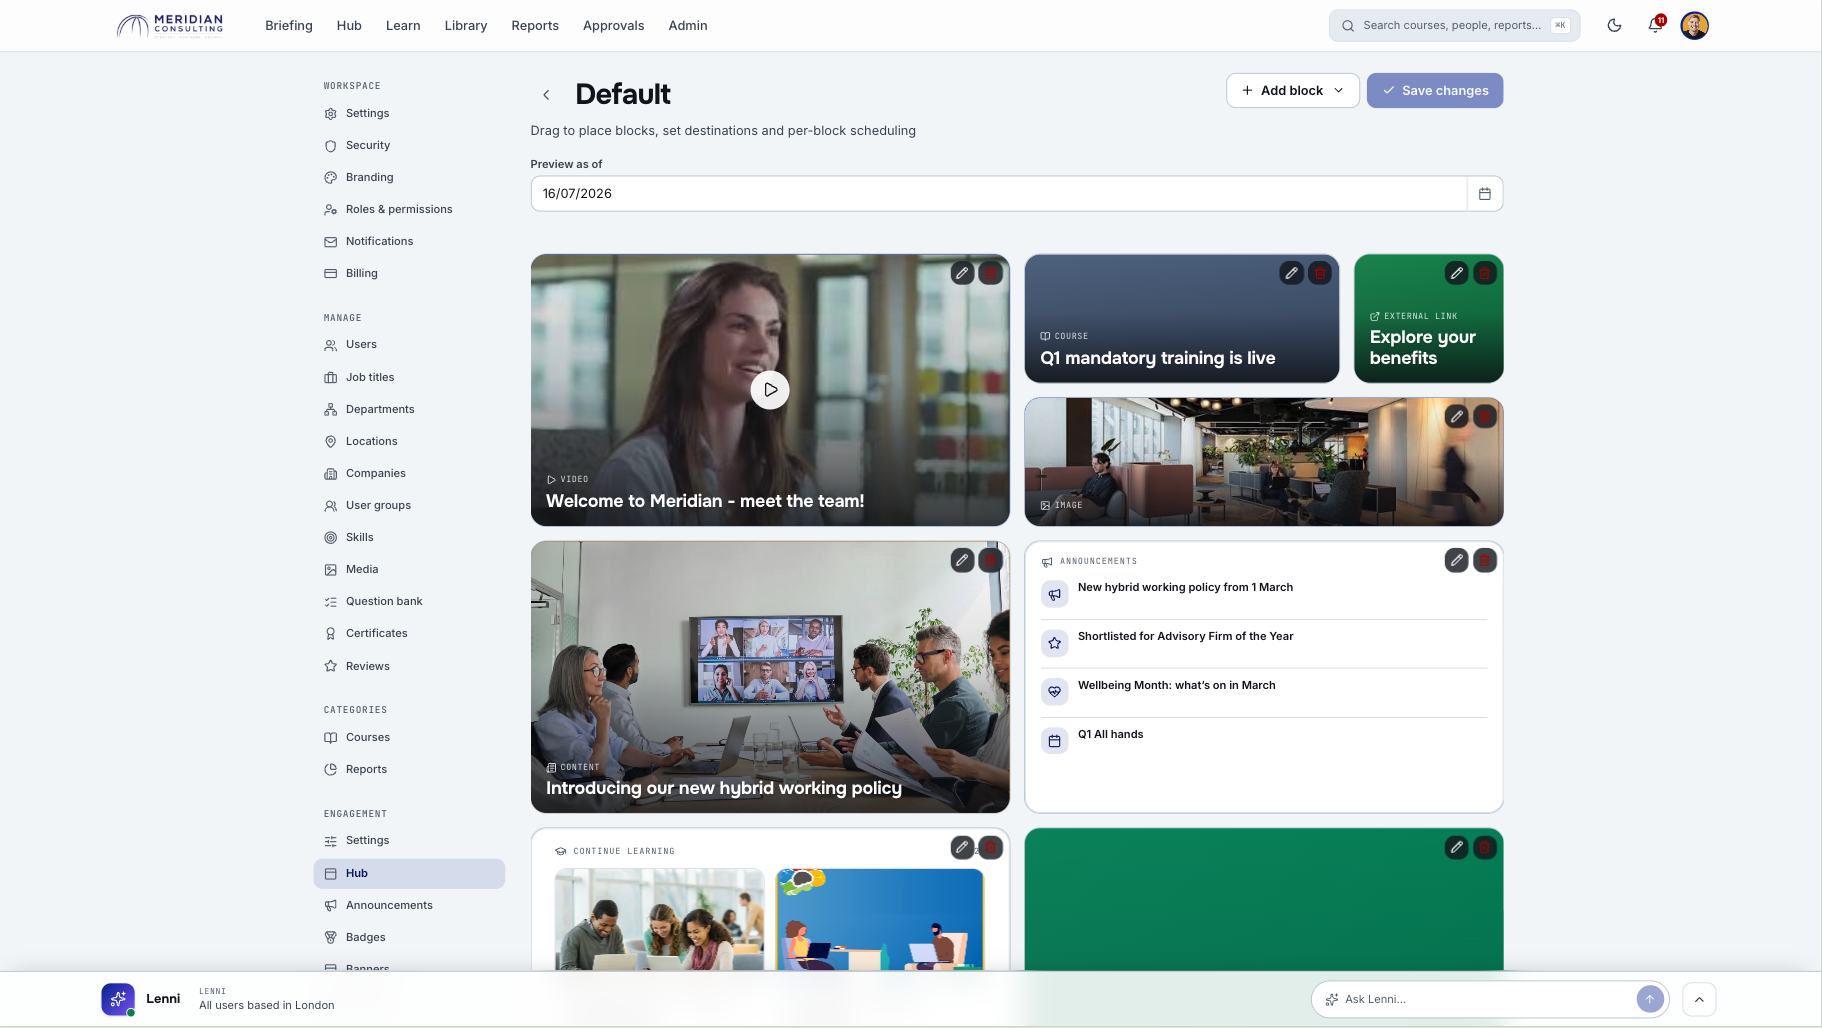Send message to Lenni with arrow button
This screenshot has height=1028, width=1822.
pyautogui.click(x=1650, y=999)
